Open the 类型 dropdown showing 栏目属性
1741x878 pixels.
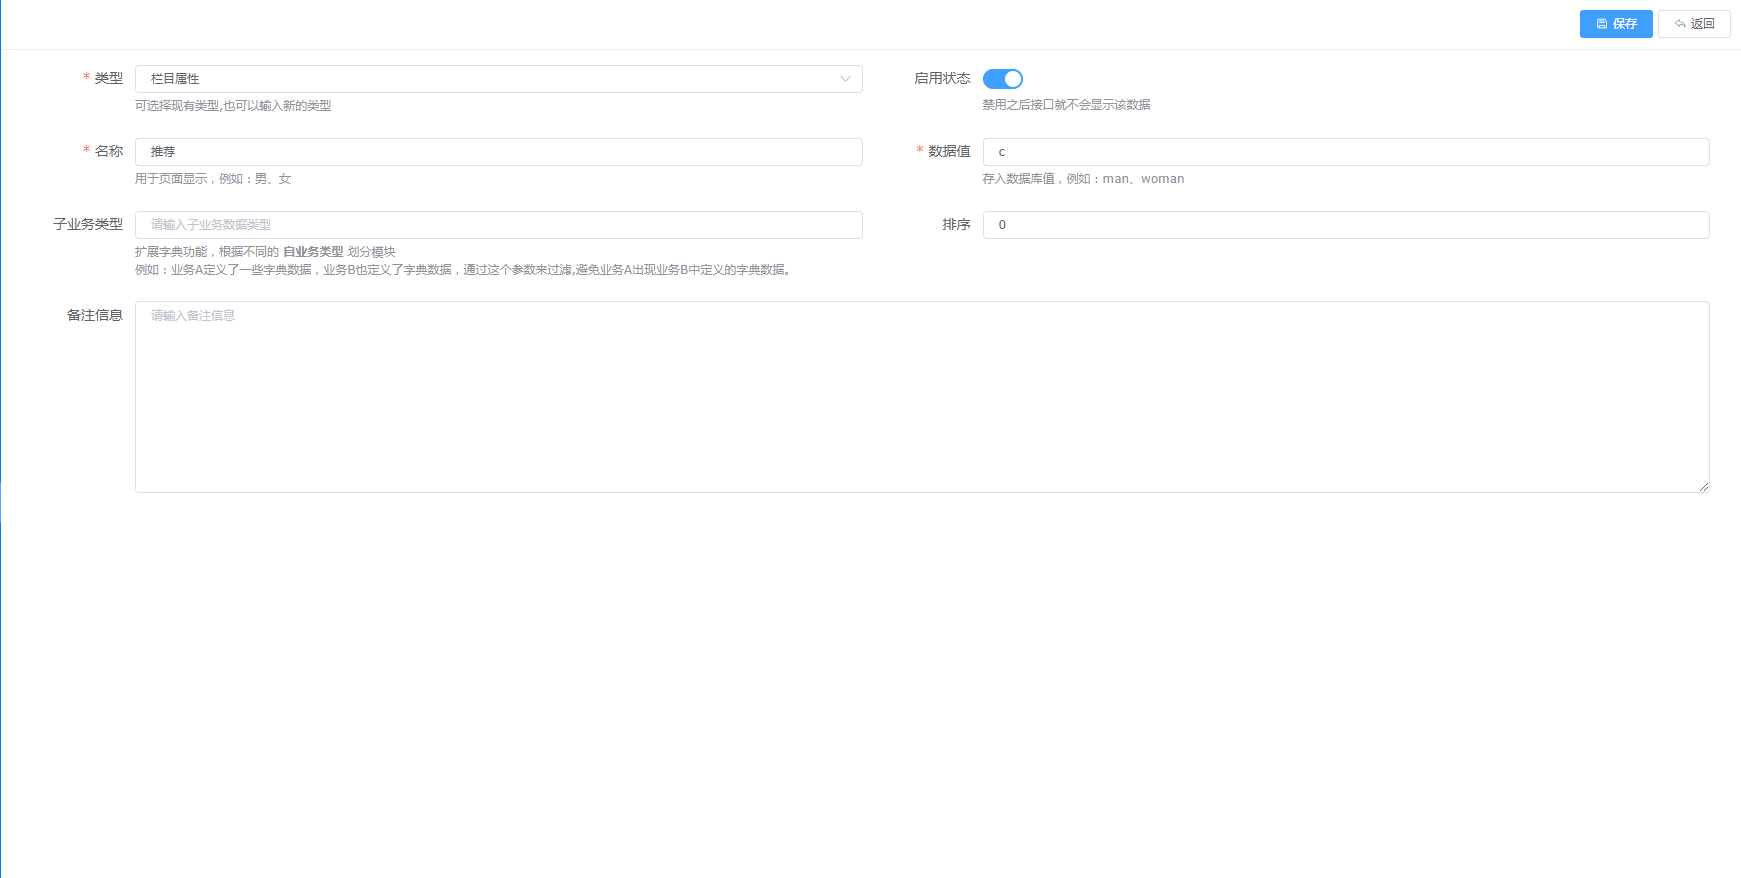coord(490,79)
